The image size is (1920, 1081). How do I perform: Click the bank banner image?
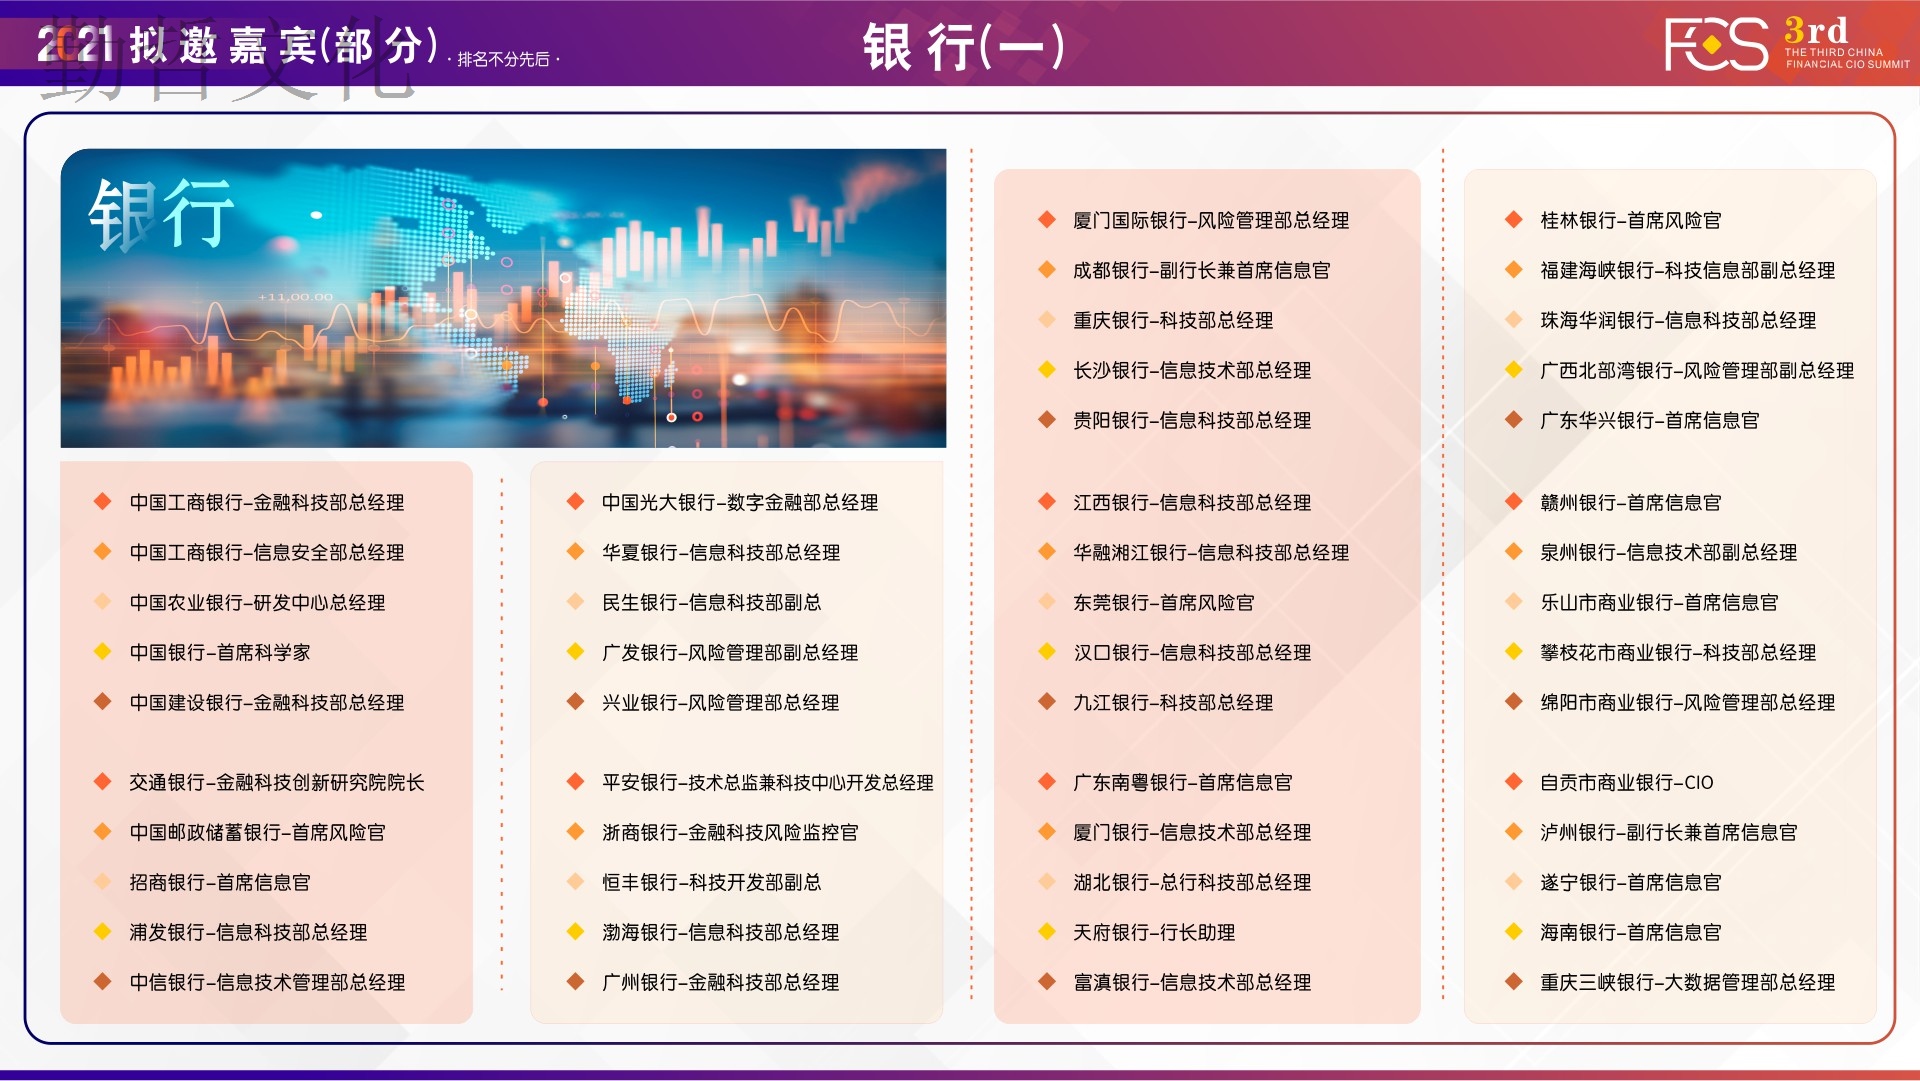coord(503,298)
